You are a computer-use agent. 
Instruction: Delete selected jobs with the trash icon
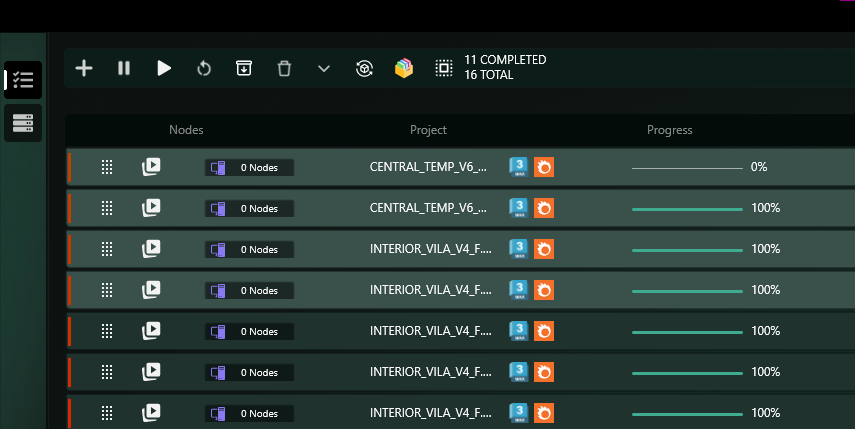[x=284, y=69]
